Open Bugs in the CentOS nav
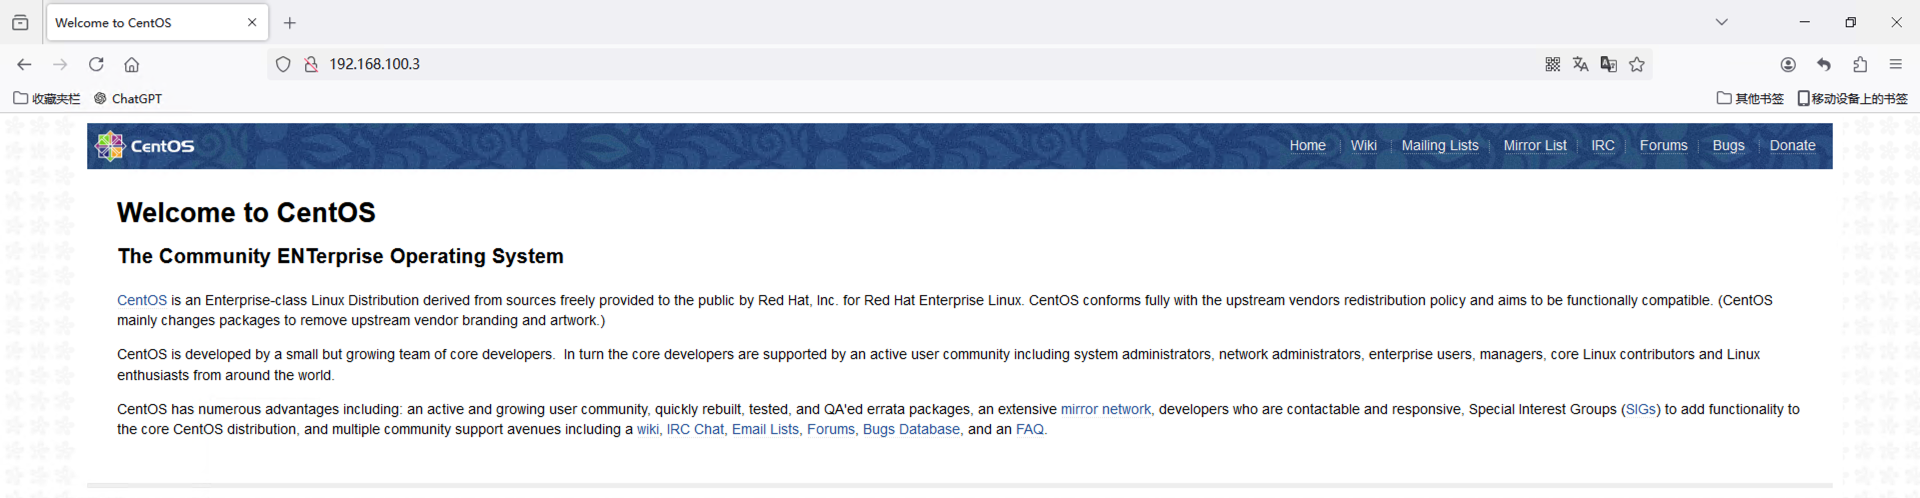 pyautogui.click(x=1728, y=146)
